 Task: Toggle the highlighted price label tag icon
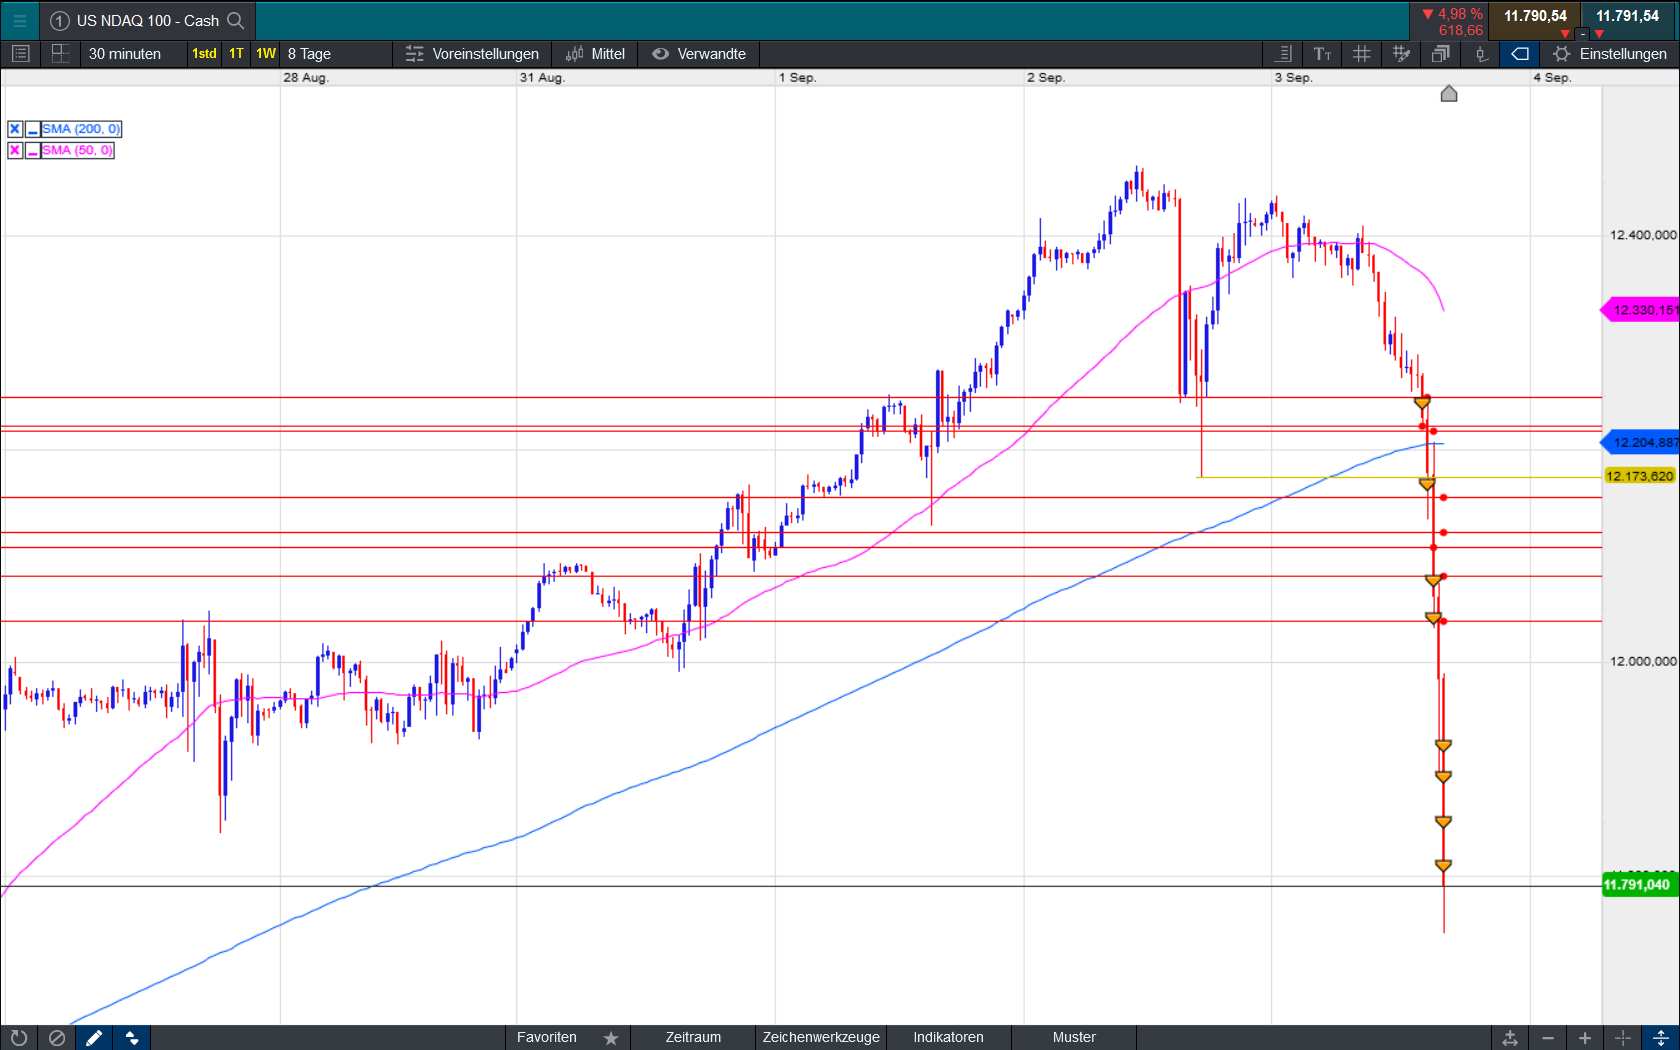tap(1520, 54)
